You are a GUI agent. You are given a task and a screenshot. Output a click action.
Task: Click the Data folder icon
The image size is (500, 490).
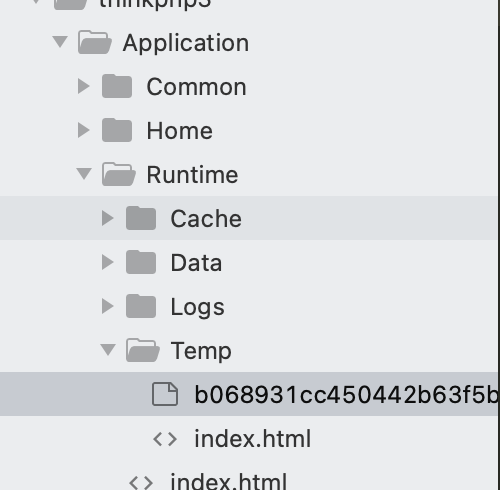coord(141,262)
